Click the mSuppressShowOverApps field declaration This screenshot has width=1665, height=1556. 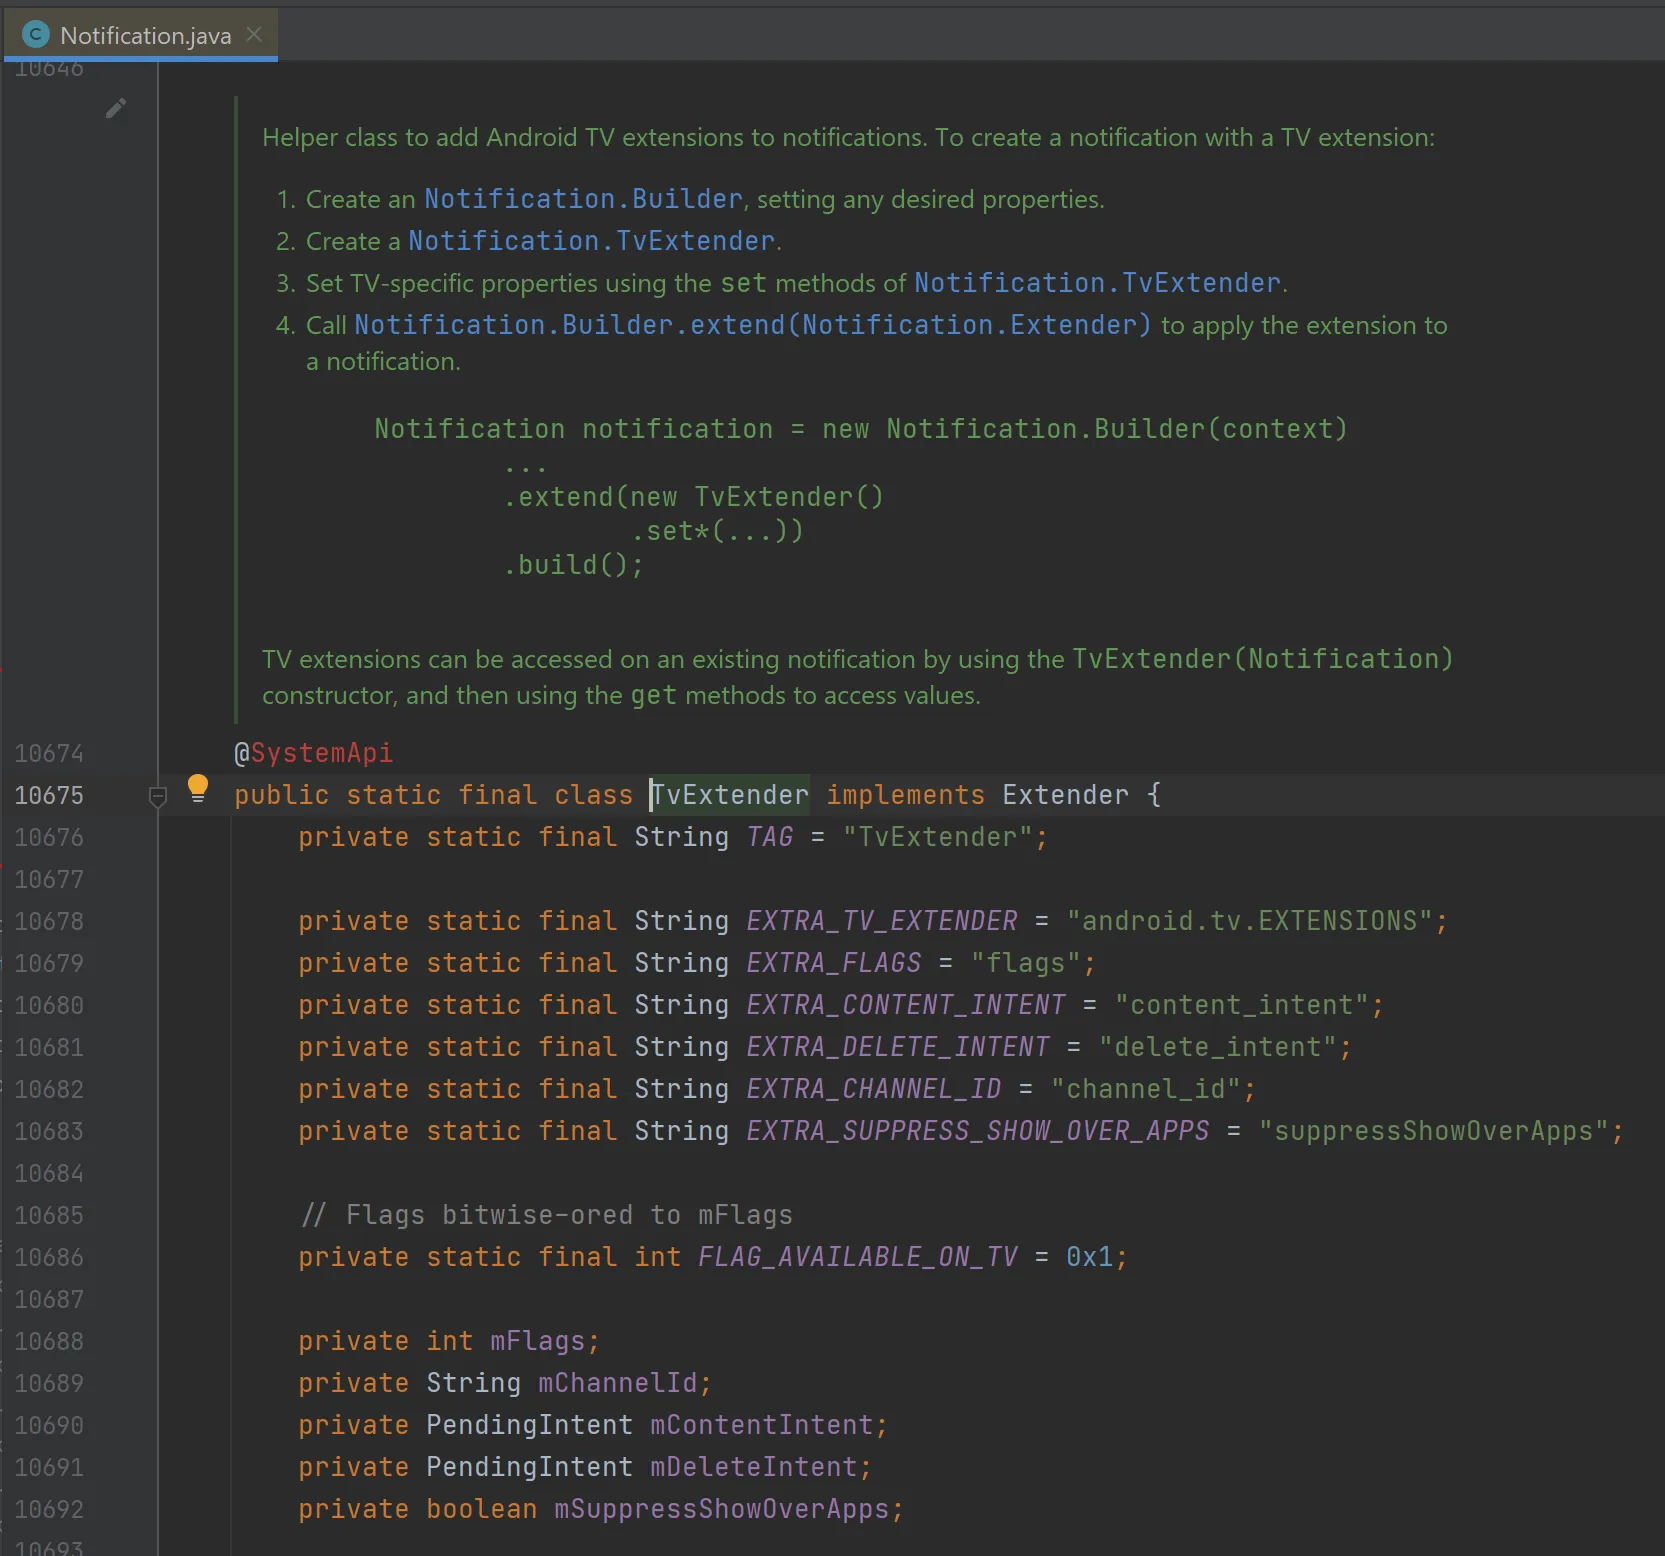pyautogui.click(x=721, y=1509)
